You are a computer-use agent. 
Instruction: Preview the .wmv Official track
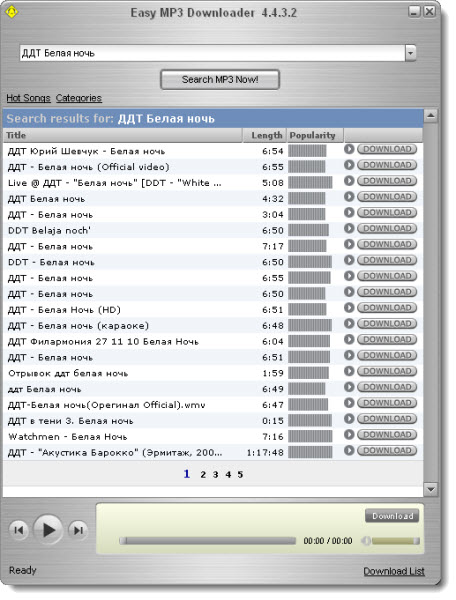pyautogui.click(x=349, y=403)
